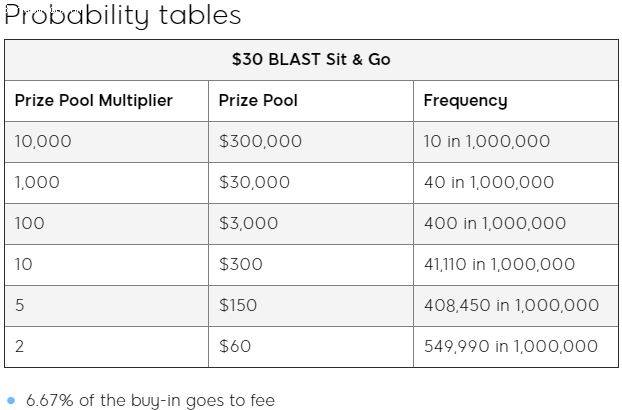Click the 'Probability tables' heading
This screenshot has width=622, height=410.
[x=122, y=15]
